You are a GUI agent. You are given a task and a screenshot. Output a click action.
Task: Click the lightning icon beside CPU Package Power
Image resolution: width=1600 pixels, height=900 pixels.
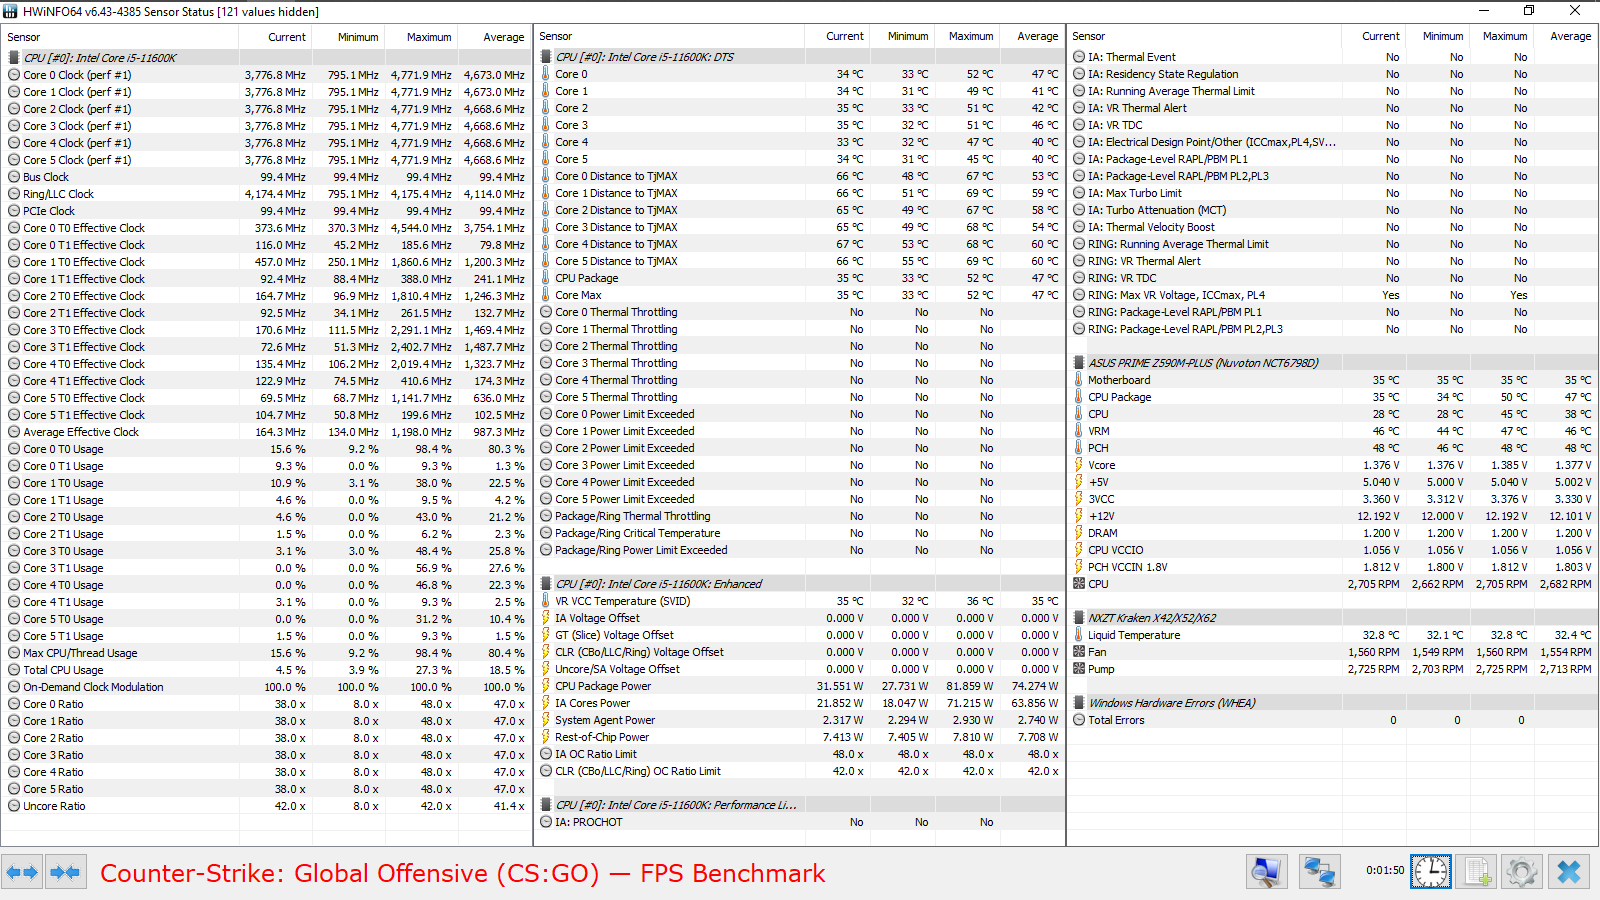(546, 686)
